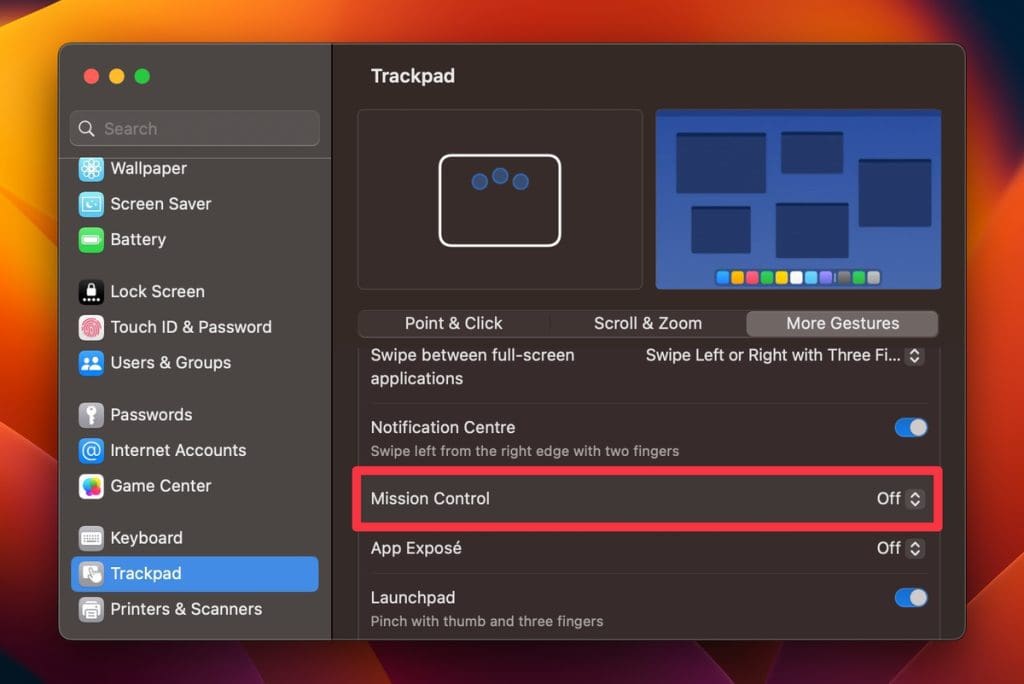Click the Screen Saver sidebar icon
This screenshot has width=1024, height=684.
coord(91,204)
